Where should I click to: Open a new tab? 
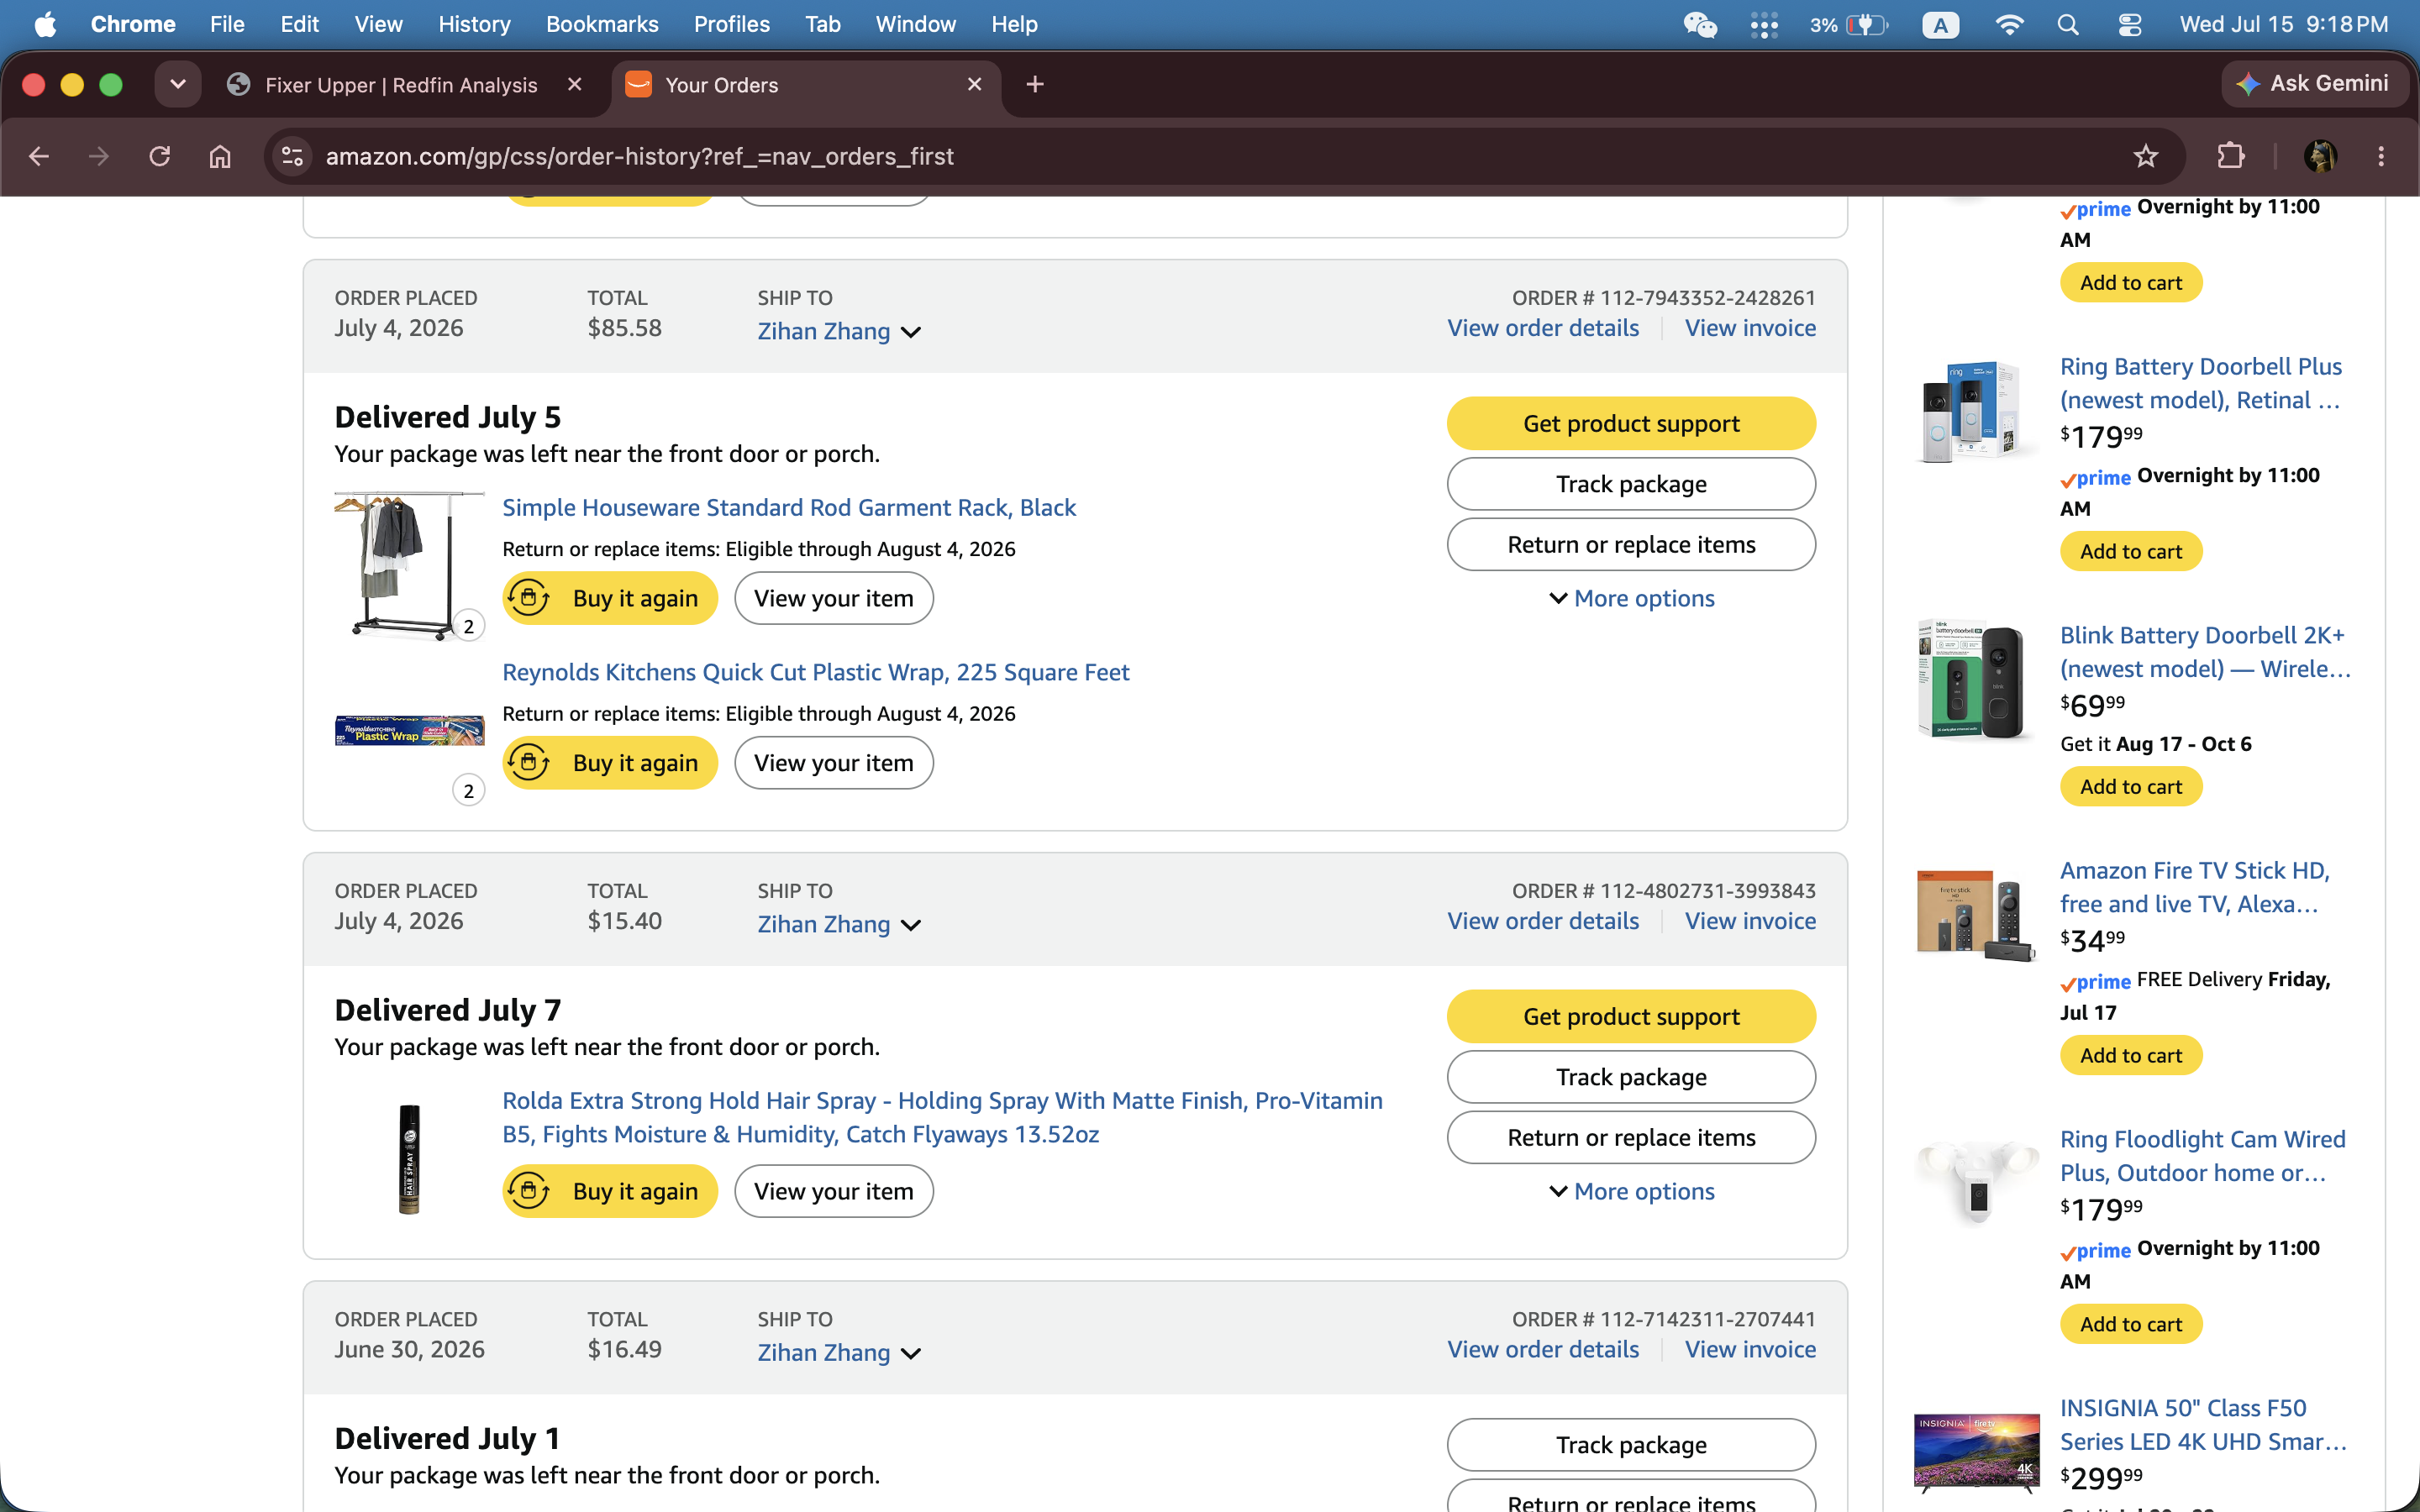tap(1035, 85)
